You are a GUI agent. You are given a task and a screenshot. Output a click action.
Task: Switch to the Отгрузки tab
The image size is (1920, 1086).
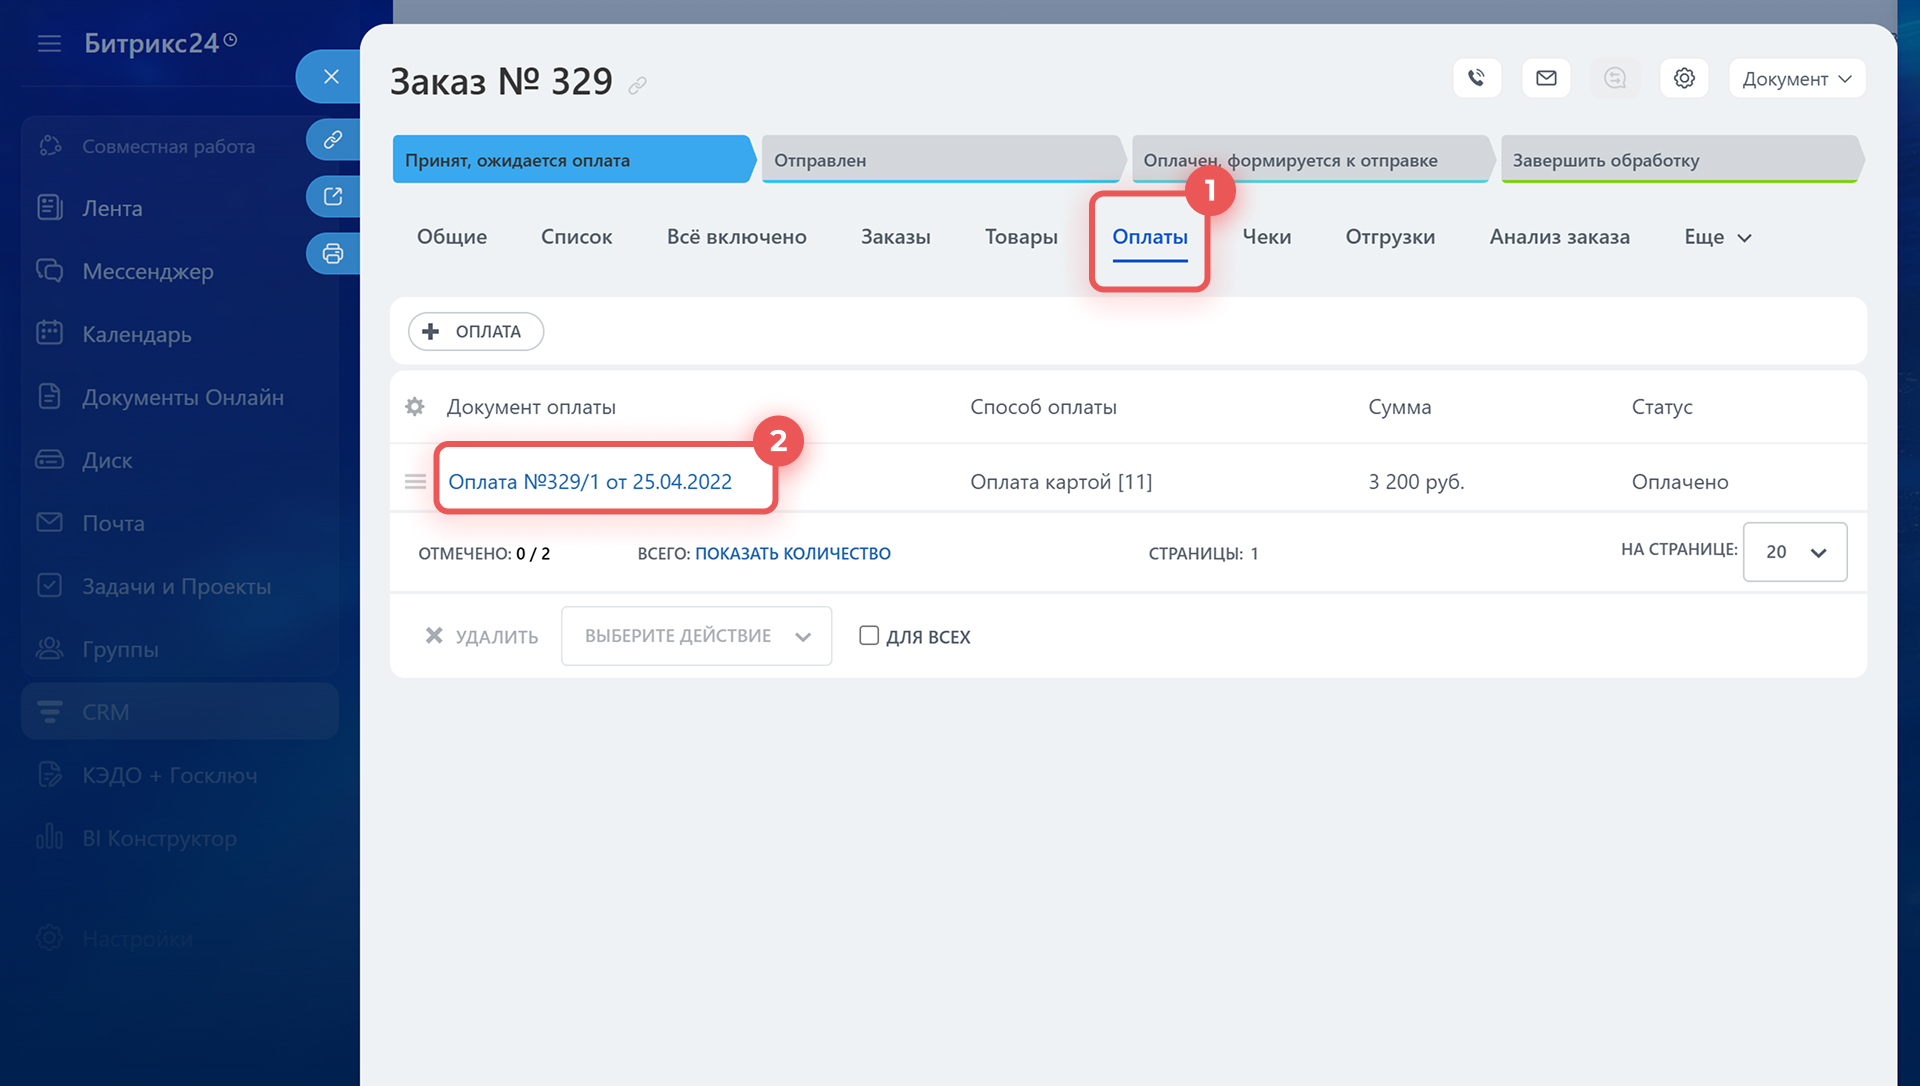1389,237
